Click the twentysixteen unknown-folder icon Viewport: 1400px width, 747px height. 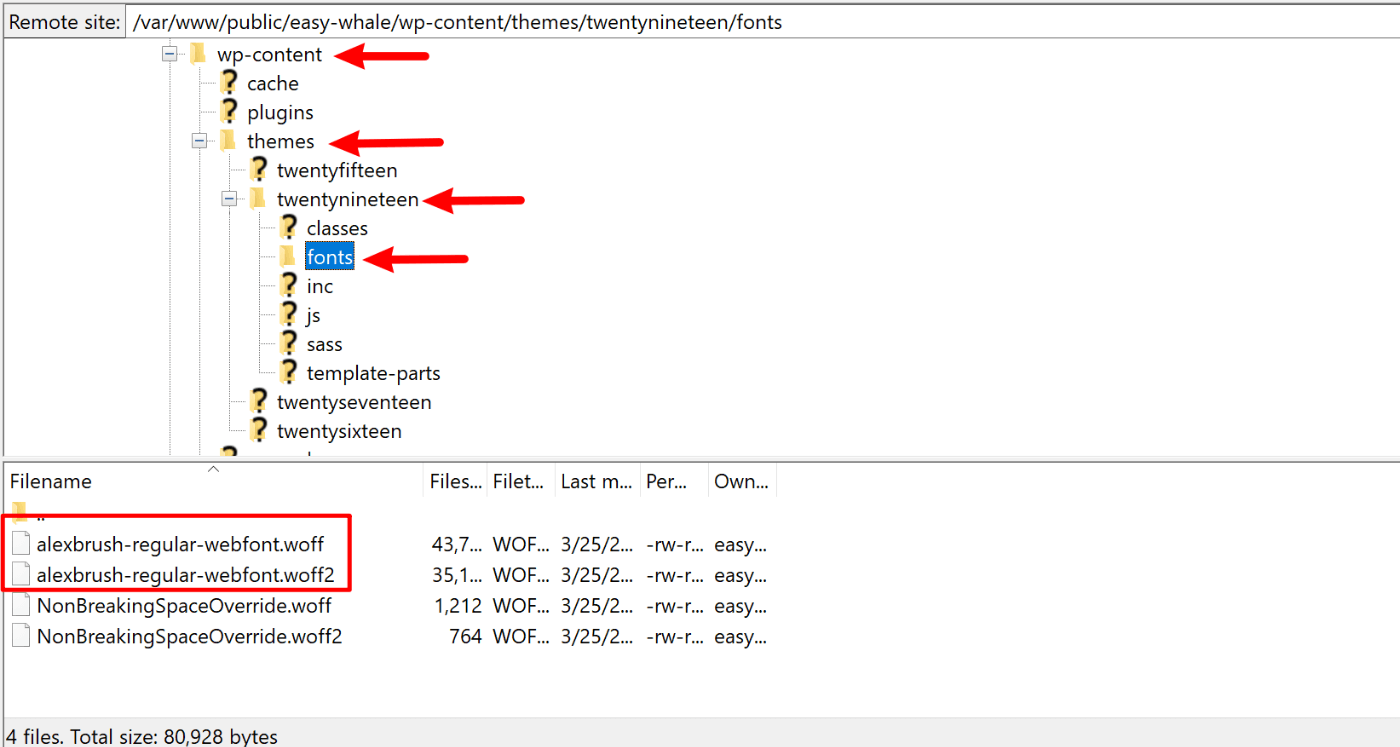(259, 431)
